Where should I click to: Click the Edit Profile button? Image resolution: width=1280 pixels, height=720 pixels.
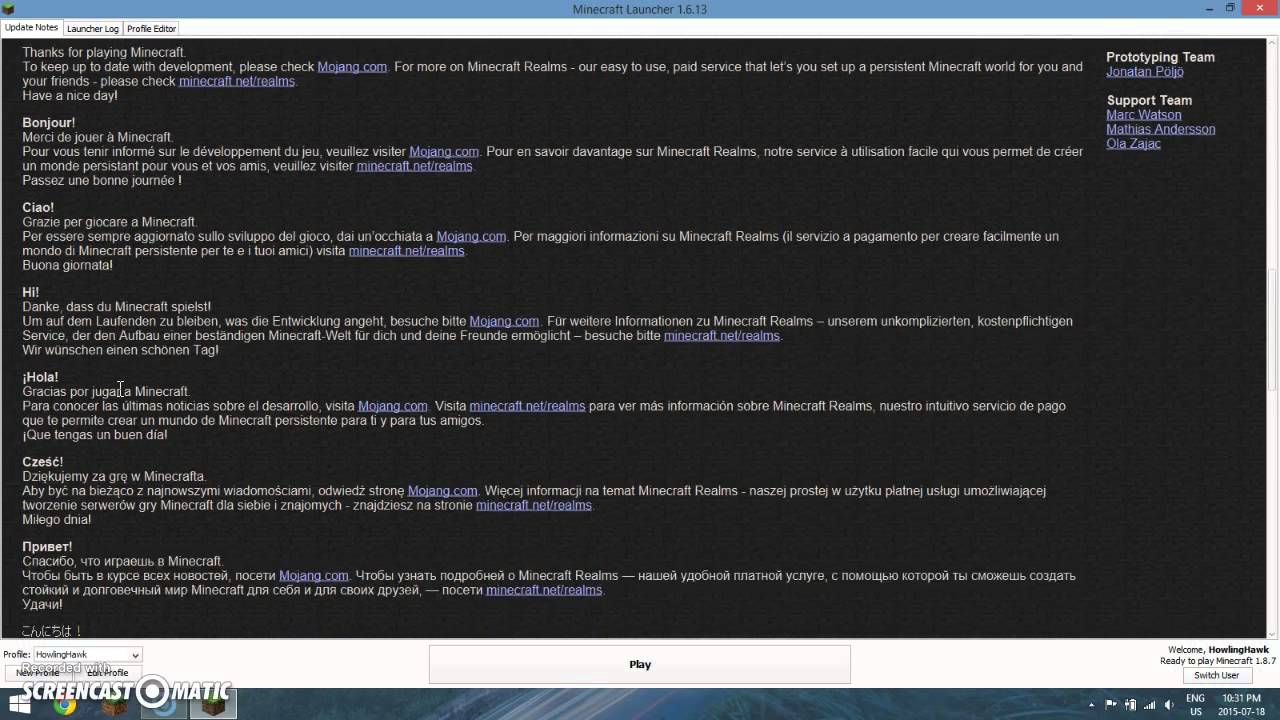coord(108,672)
